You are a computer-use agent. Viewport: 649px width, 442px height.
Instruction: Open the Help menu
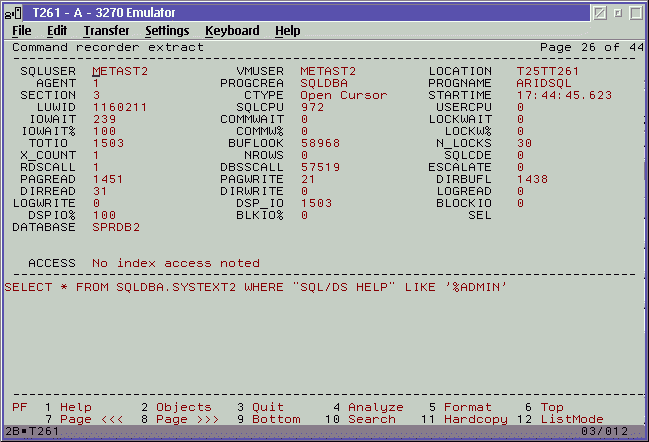pos(287,31)
